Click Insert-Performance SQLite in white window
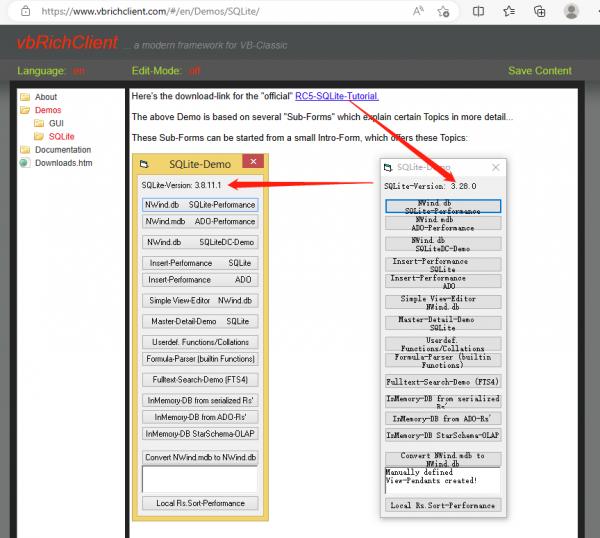Screen dimensions: 600x538 point(443,264)
